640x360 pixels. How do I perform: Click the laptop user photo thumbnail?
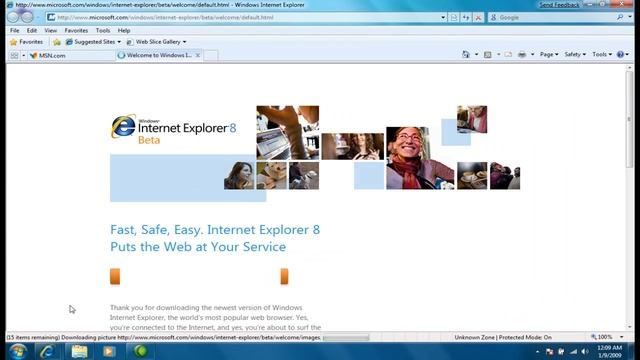click(x=288, y=133)
